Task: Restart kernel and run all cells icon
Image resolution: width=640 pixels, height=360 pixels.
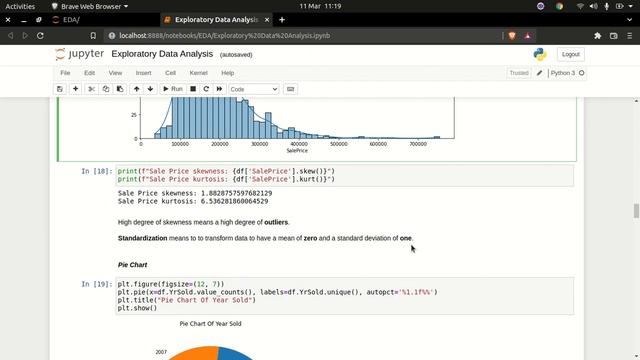Action: coord(219,89)
